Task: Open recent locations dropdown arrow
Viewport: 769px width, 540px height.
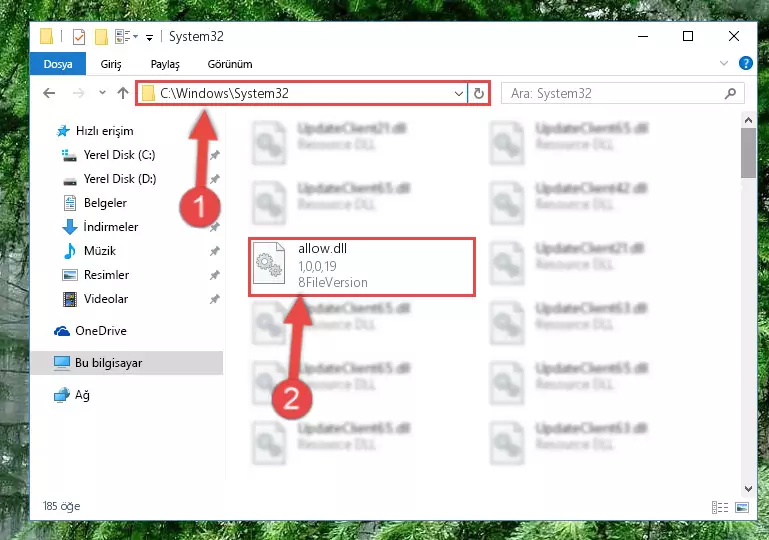Action: (x=102, y=92)
